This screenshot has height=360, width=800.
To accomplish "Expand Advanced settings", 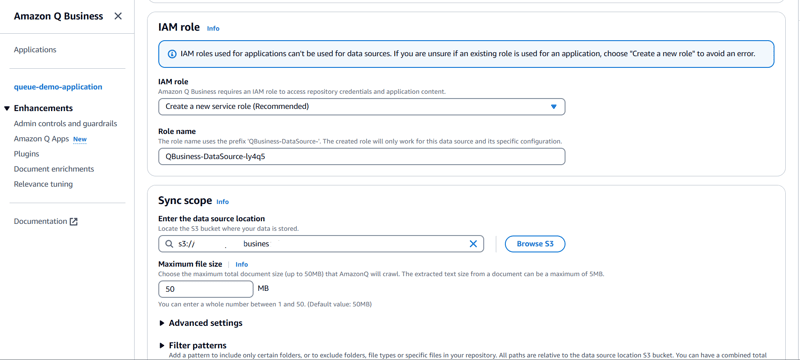I will (x=201, y=323).
